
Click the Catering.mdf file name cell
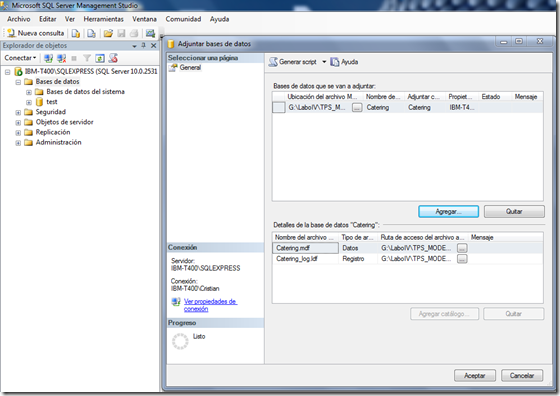pyautogui.click(x=305, y=248)
